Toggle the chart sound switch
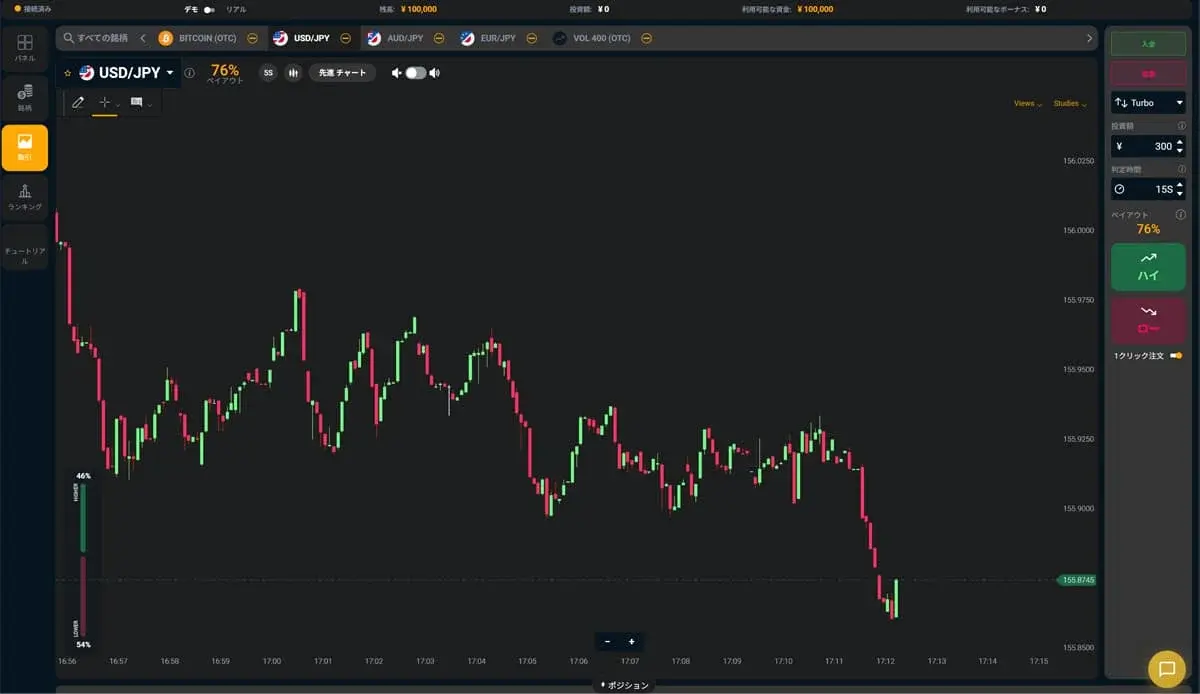Image resolution: width=1200 pixels, height=694 pixels. [415, 73]
